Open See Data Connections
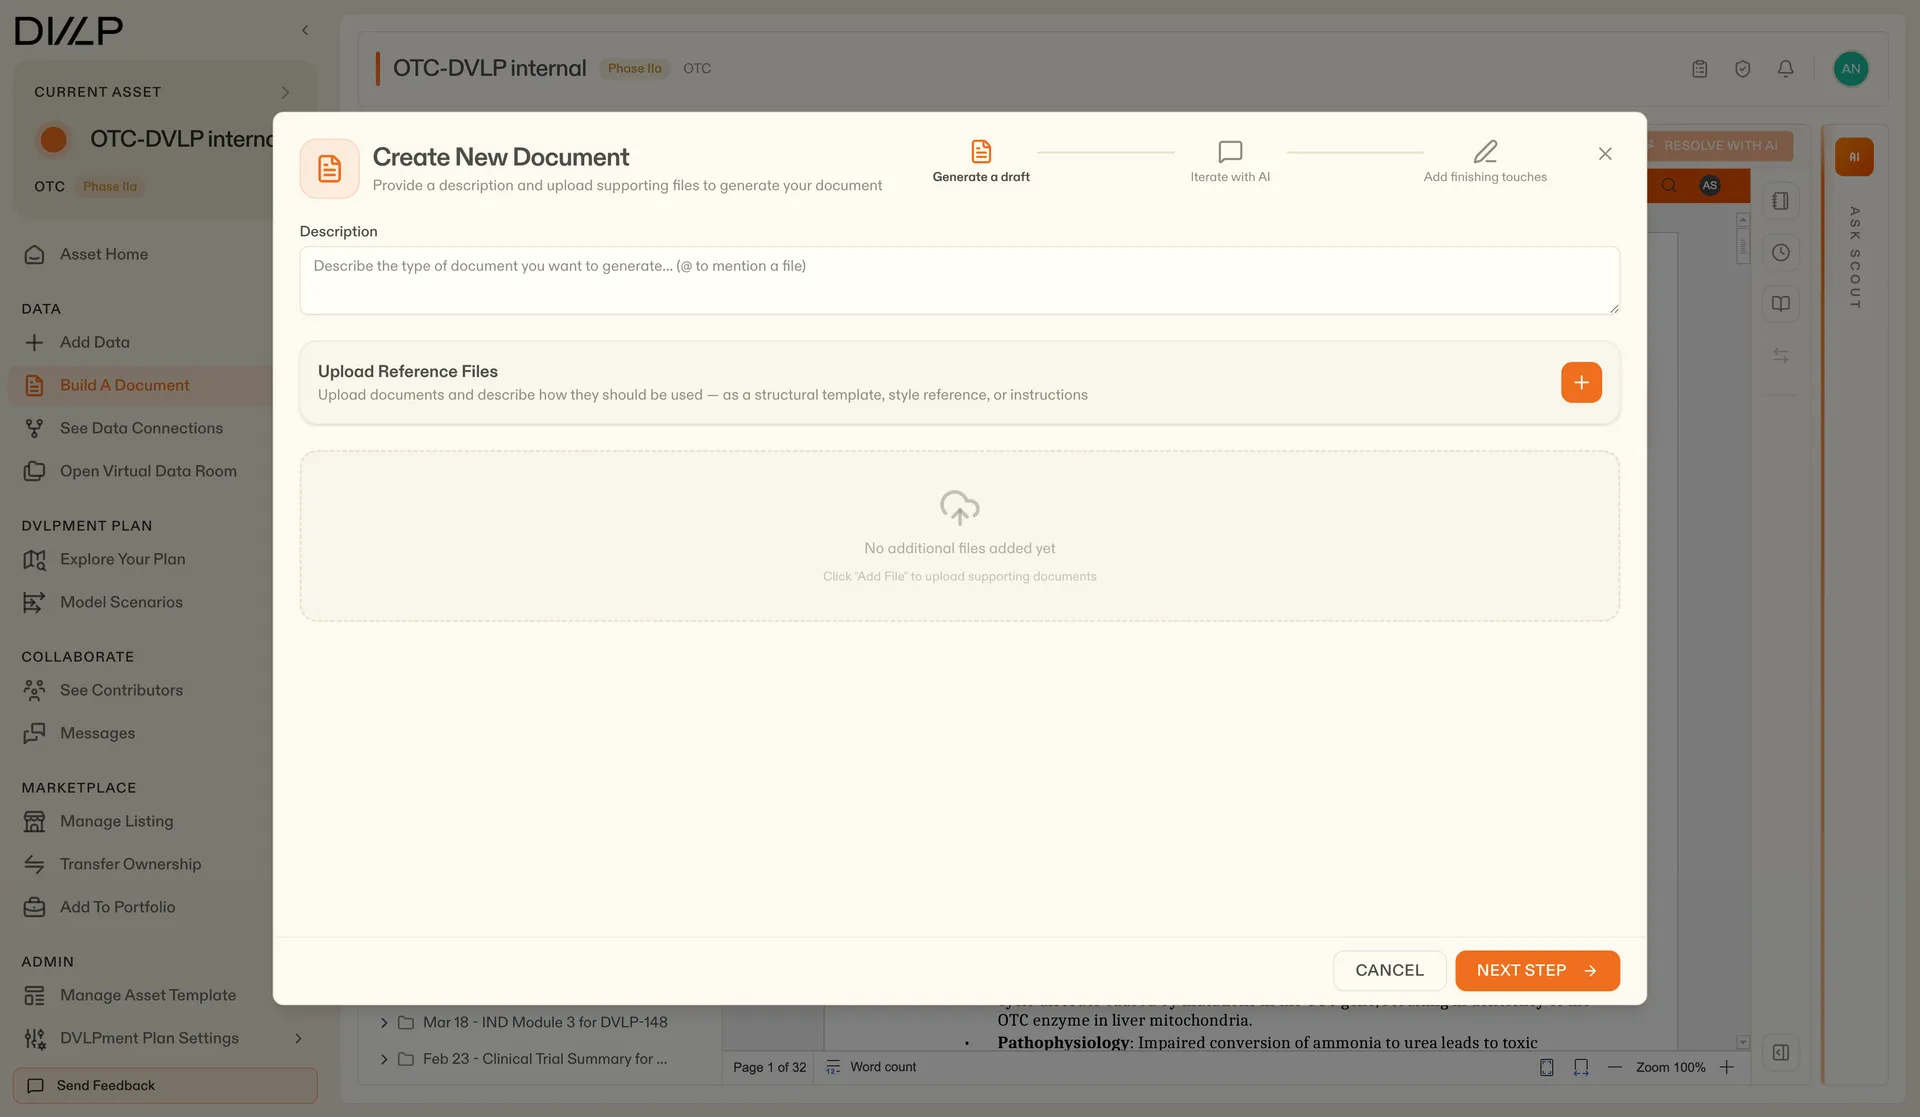The width and height of the screenshot is (1920, 1117). (141, 428)
